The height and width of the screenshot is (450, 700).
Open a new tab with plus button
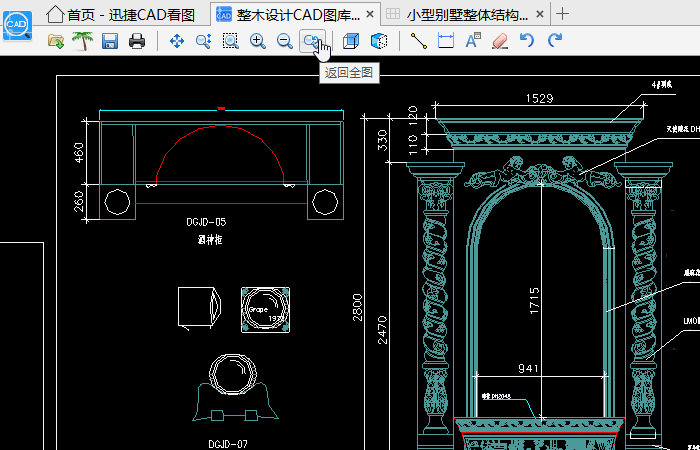pos(562,14)
